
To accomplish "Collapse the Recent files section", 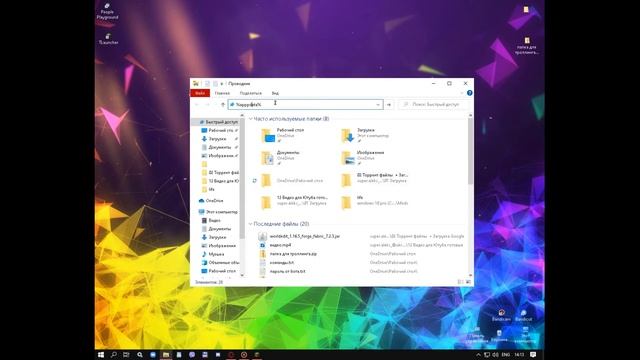I will point(251,224).
